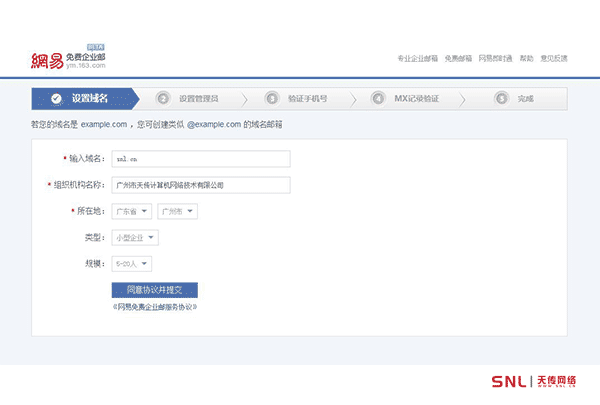This screenshot has width=600, height=405.
Task: Select the 设置管理员 step label
Action: click(199, 99)
